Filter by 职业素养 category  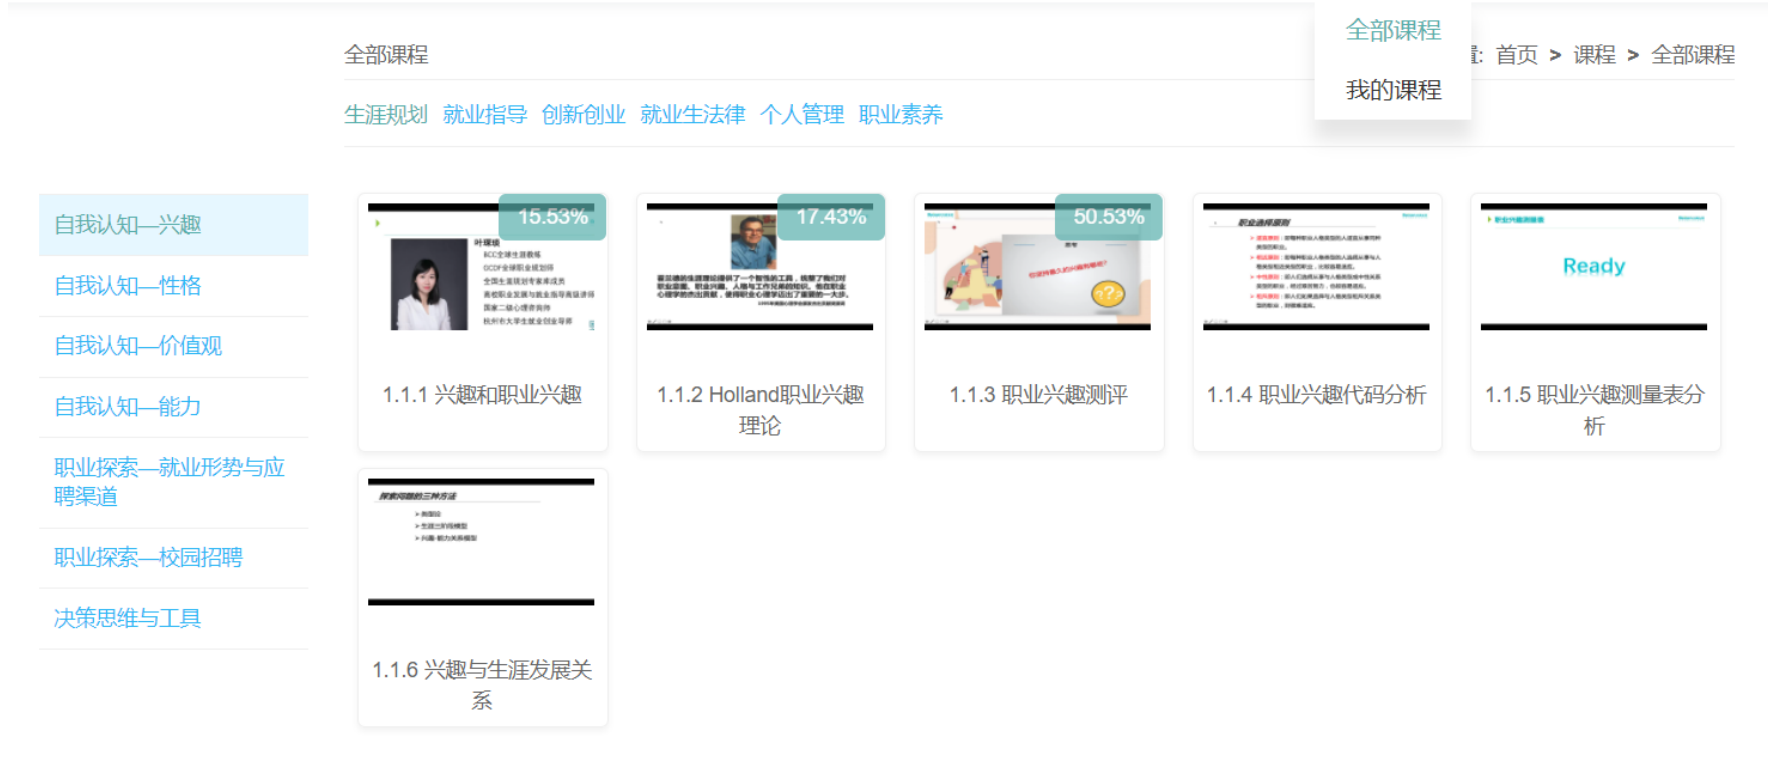point(900,115)
